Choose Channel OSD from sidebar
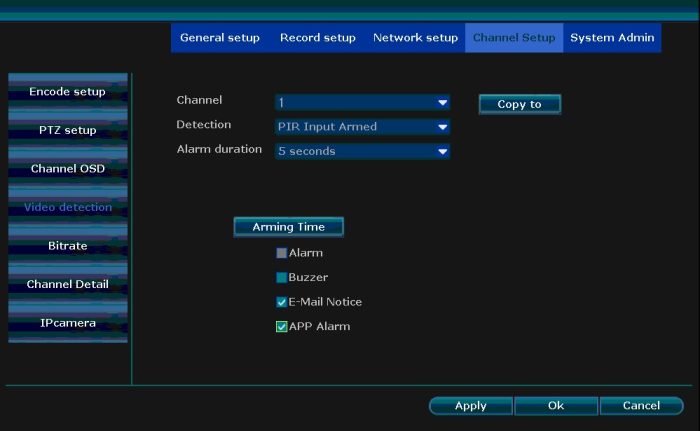The image size is (700, 431). click(x=67, y=169)
